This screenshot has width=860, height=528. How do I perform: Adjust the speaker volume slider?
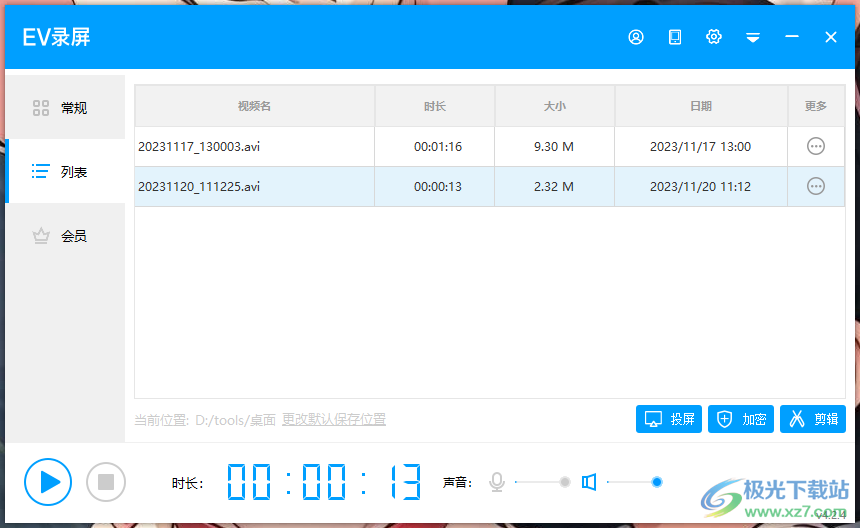point(635,482)
